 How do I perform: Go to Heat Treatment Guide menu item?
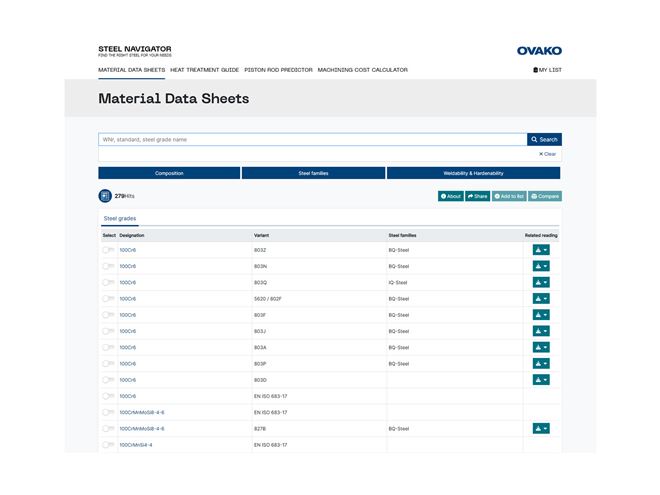click(x=205, y=70)
